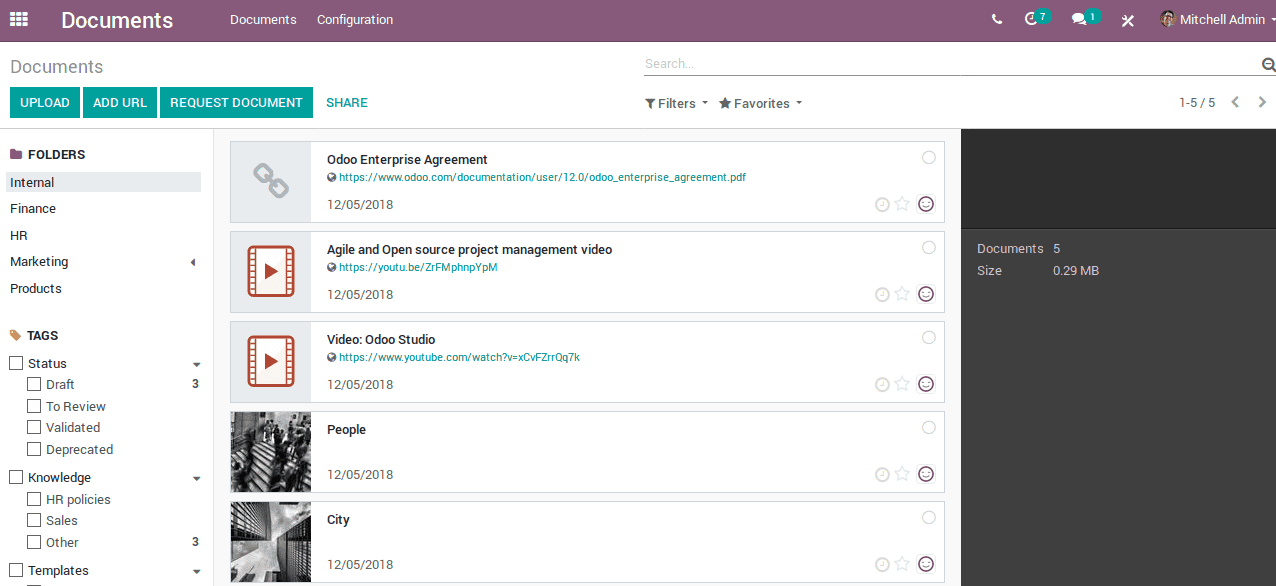The width and height of the screenshot is (1276, 586).
Task: Schedule activity clock on Odoo Enterprise Agreement
Action: click(882, 204)
